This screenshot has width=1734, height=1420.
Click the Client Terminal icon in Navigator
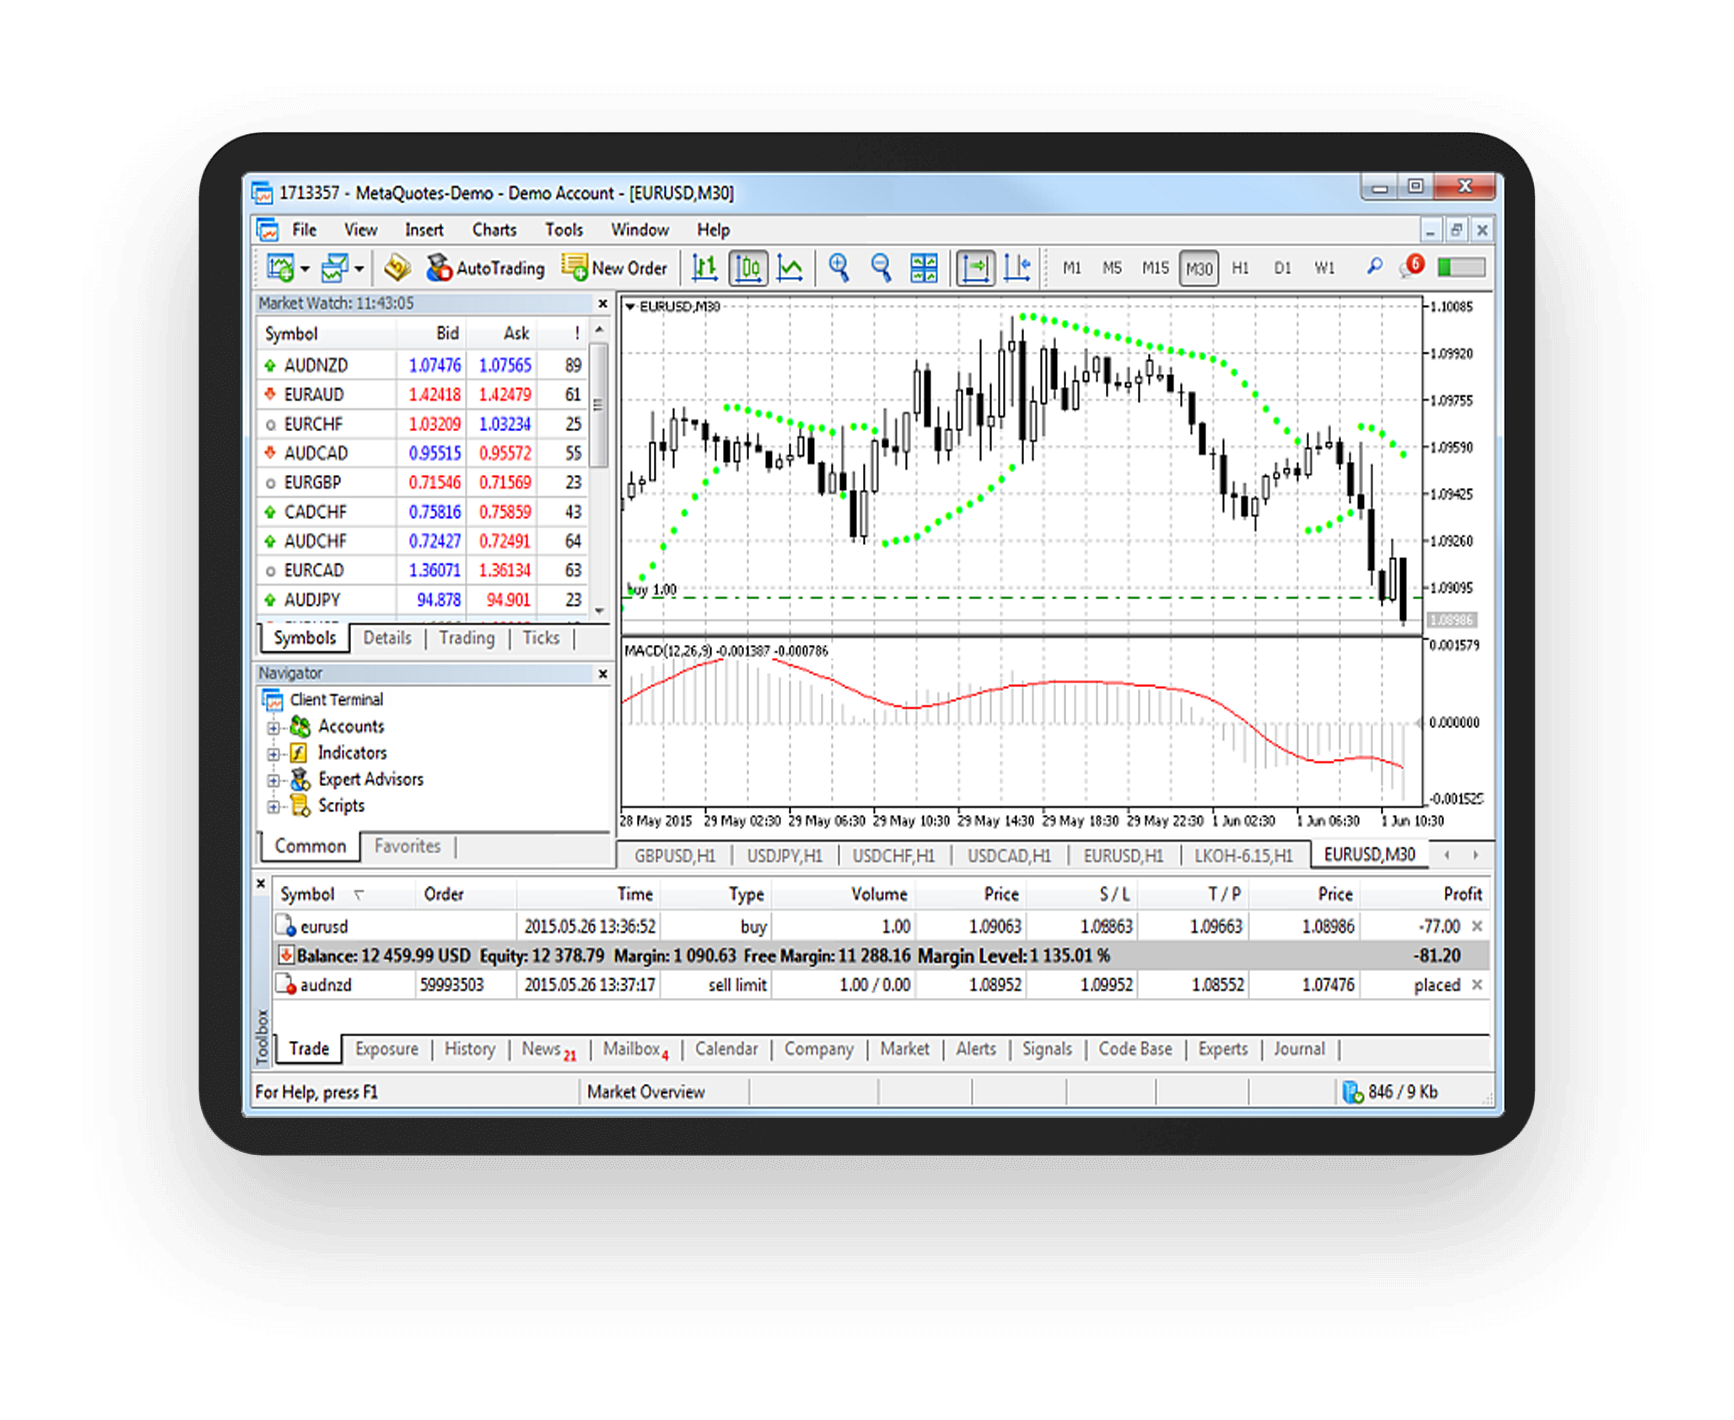click(x=272, y=700)
